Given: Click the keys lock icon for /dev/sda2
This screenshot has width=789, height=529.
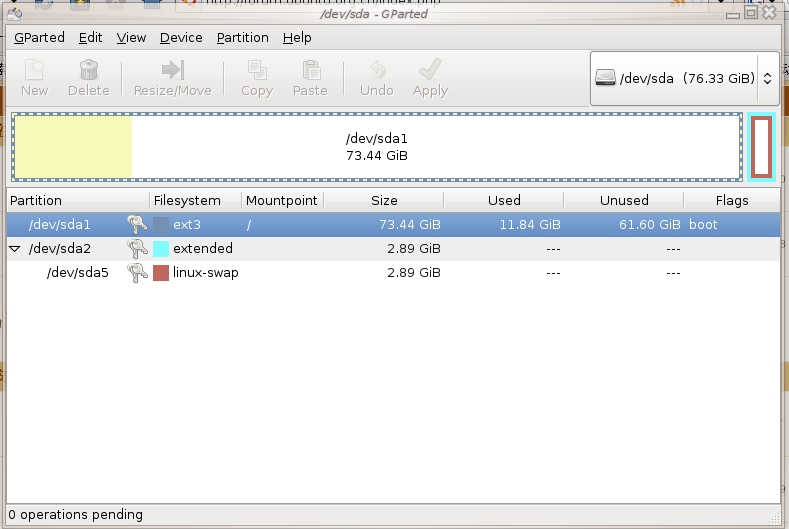Looking at the screenshot, I should pos(137,249).
